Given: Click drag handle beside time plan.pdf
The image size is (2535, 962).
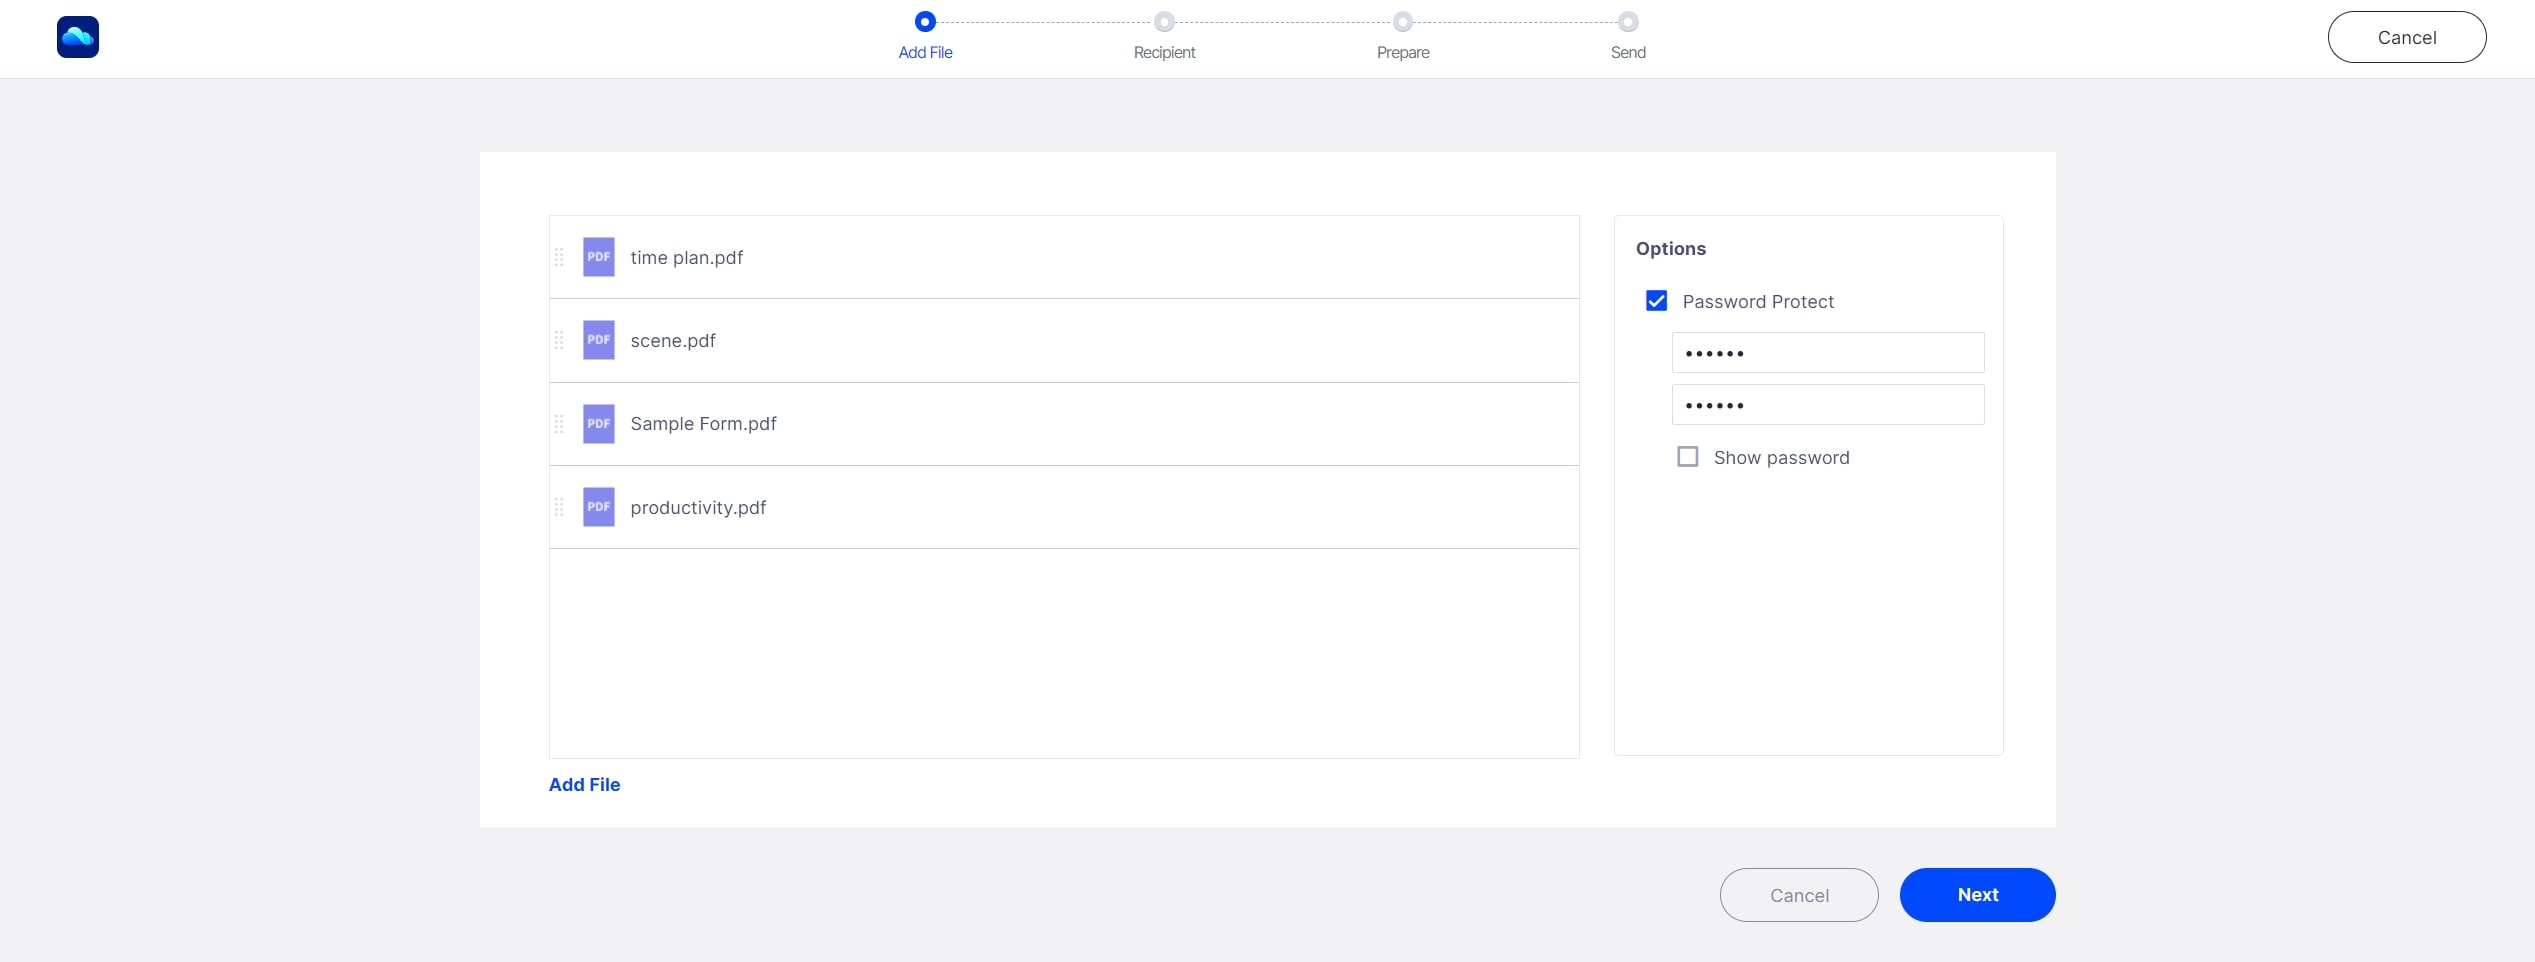Looking at the screenshot, I should pyautogui.click(x=559, y=257).
